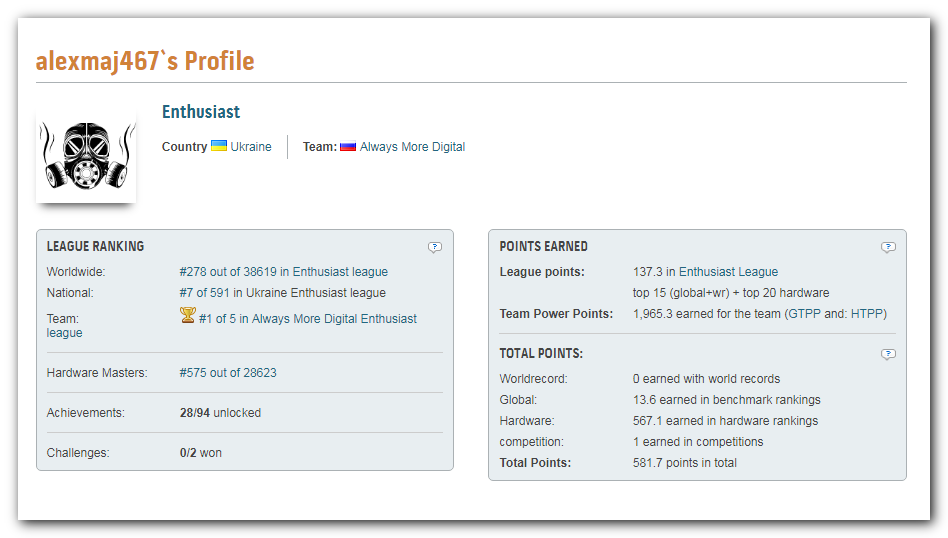Click the POINTS EARNED panel heading
Viewport: 948px width, 538px height.
coord(544,247)
